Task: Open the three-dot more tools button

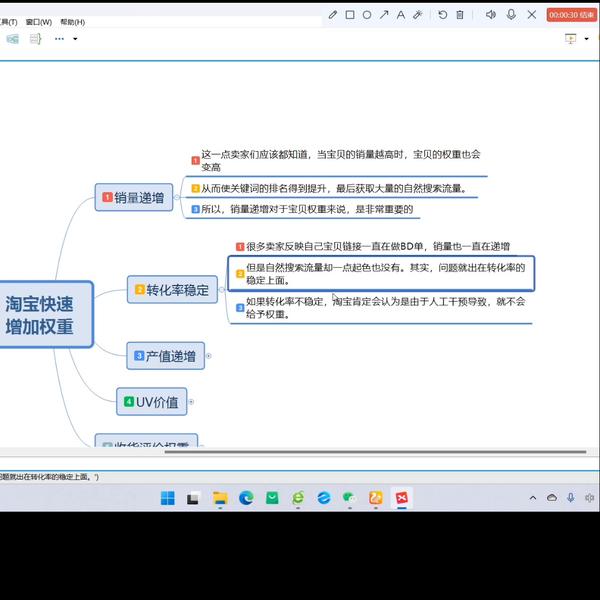Action: 59,39
